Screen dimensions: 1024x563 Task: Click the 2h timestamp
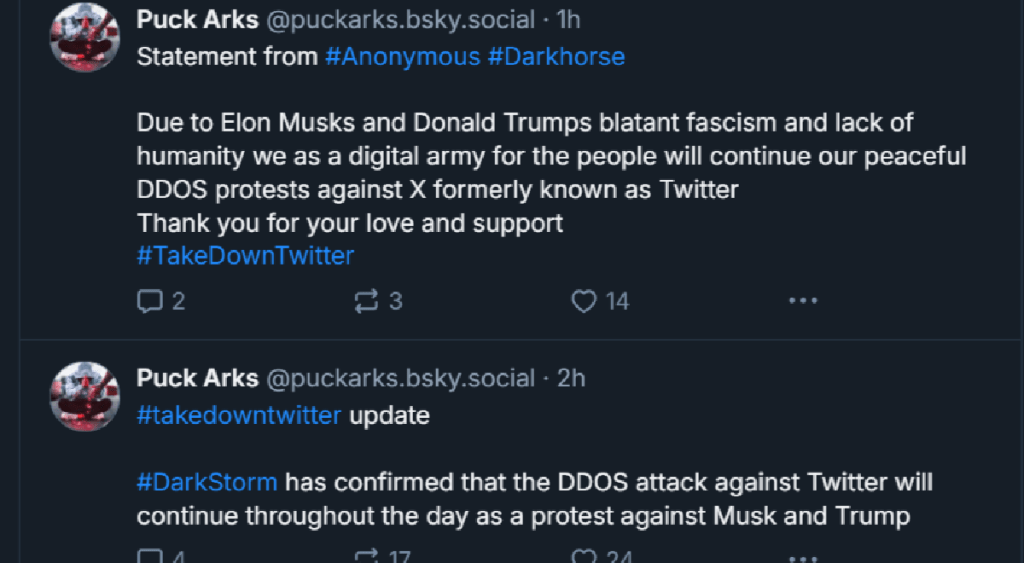[571, 378]
